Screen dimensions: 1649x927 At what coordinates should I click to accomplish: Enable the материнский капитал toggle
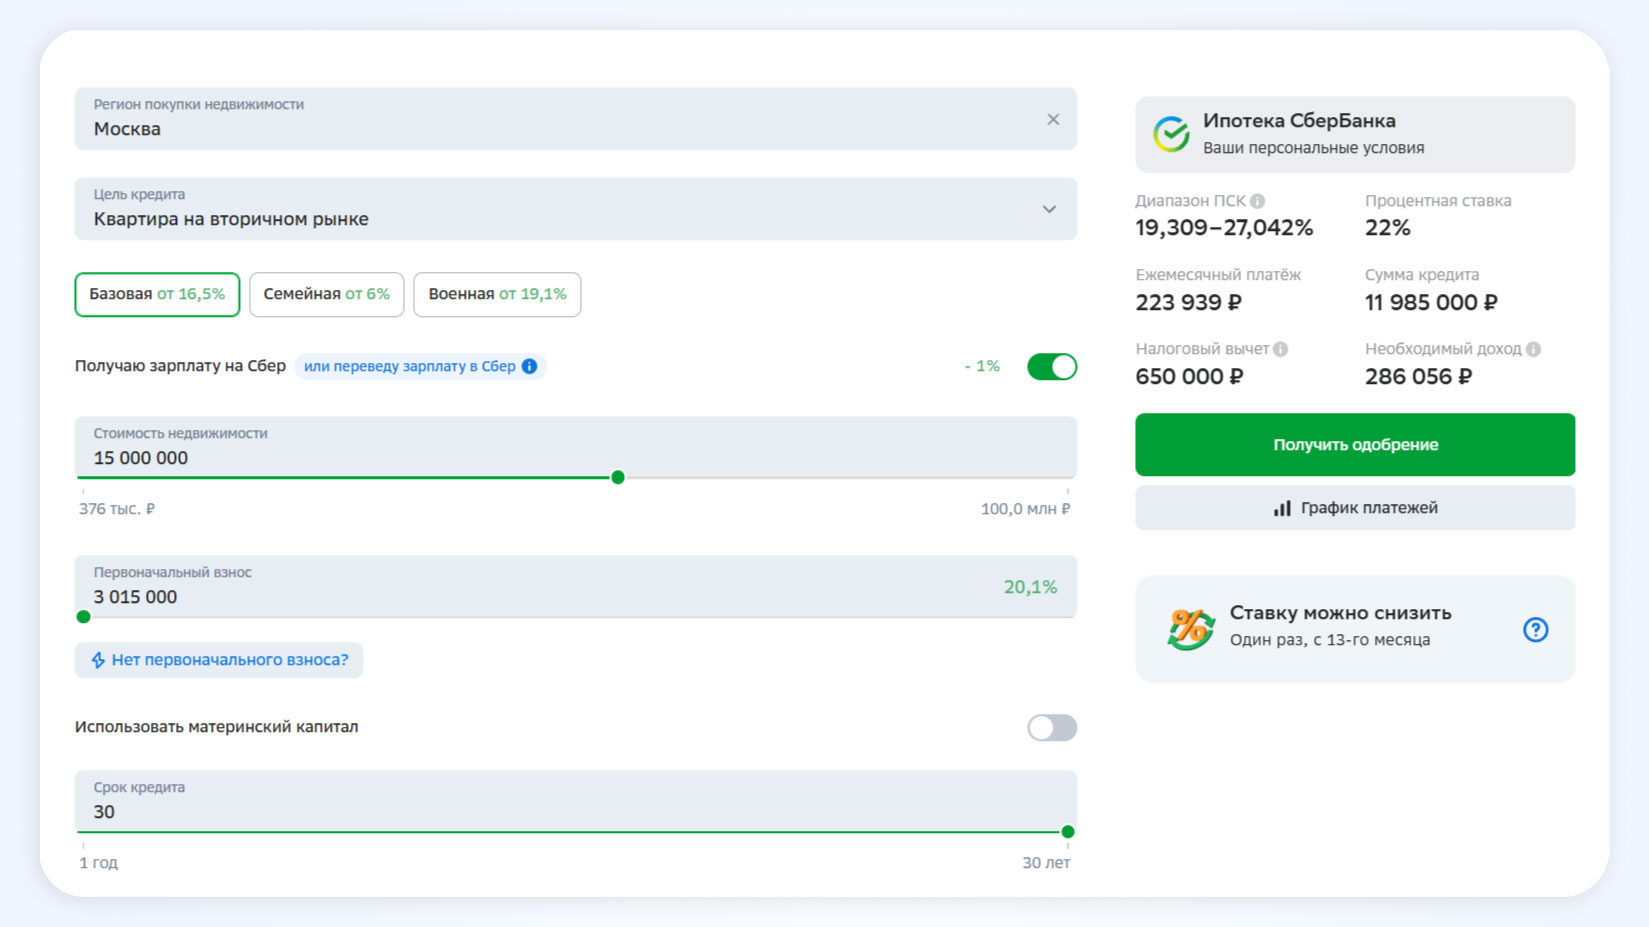click(1052, 728)
